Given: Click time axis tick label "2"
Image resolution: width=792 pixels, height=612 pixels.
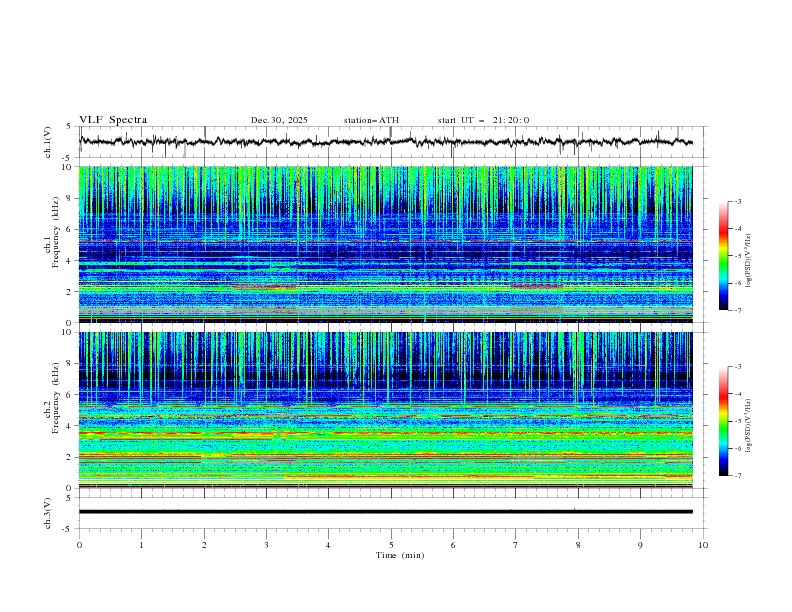Looking at the screenshot, I should point(204,545).
